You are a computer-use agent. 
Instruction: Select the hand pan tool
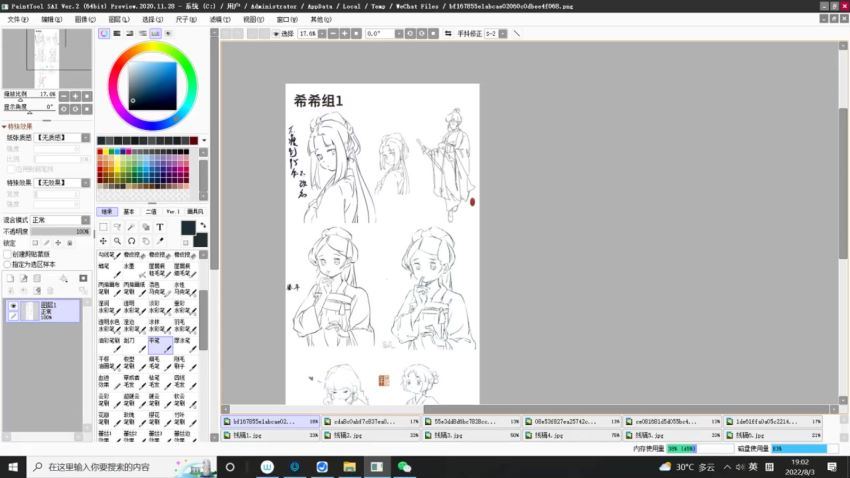(145, 241)
